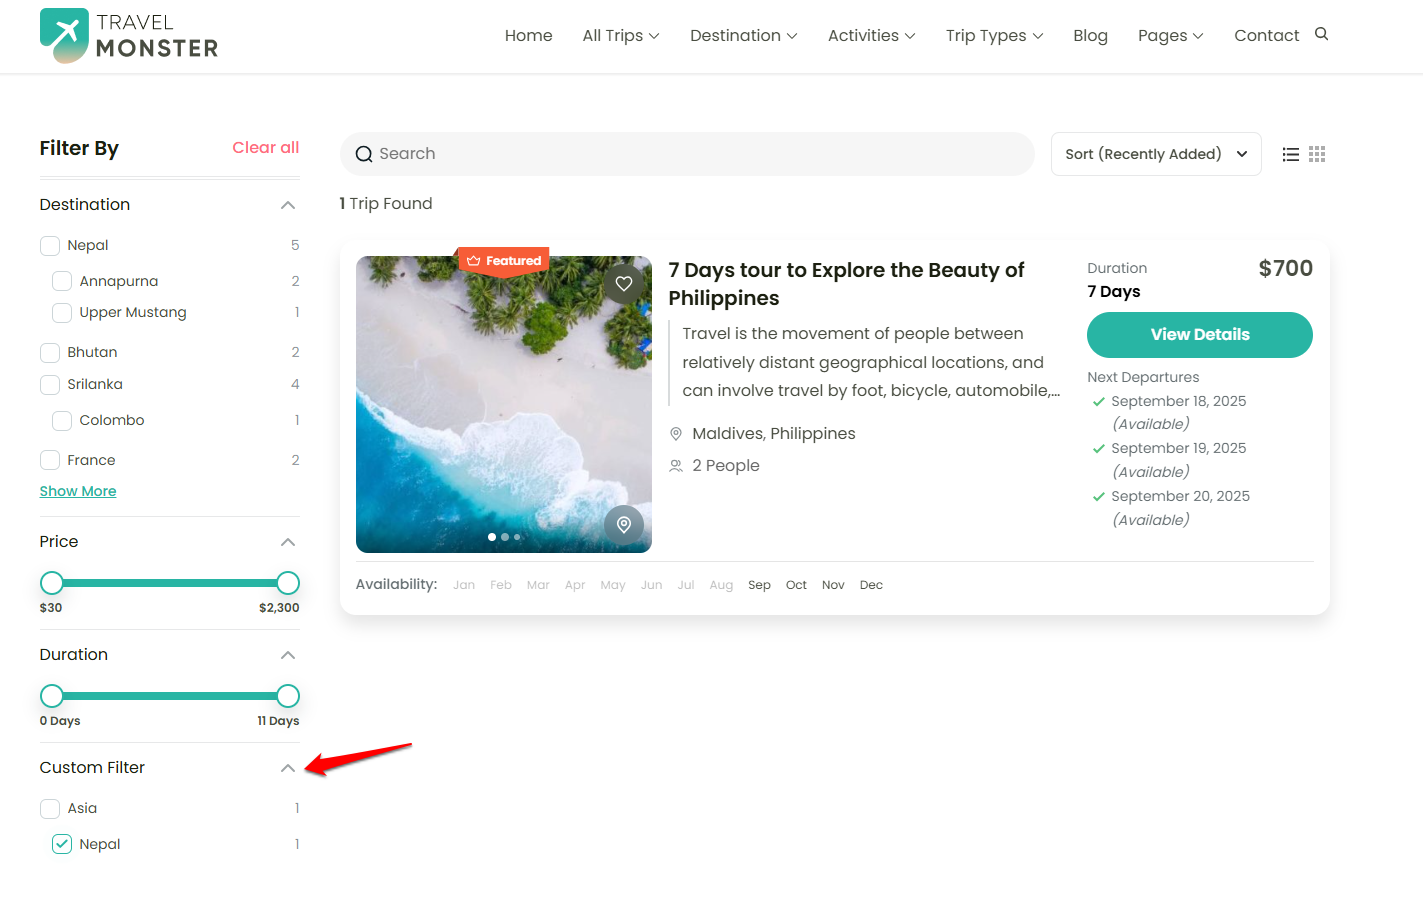Image resolution: width=1423 pixels, height=913 pixels.
Task: Click the Travel Monster logo
Action: [128, 35]
